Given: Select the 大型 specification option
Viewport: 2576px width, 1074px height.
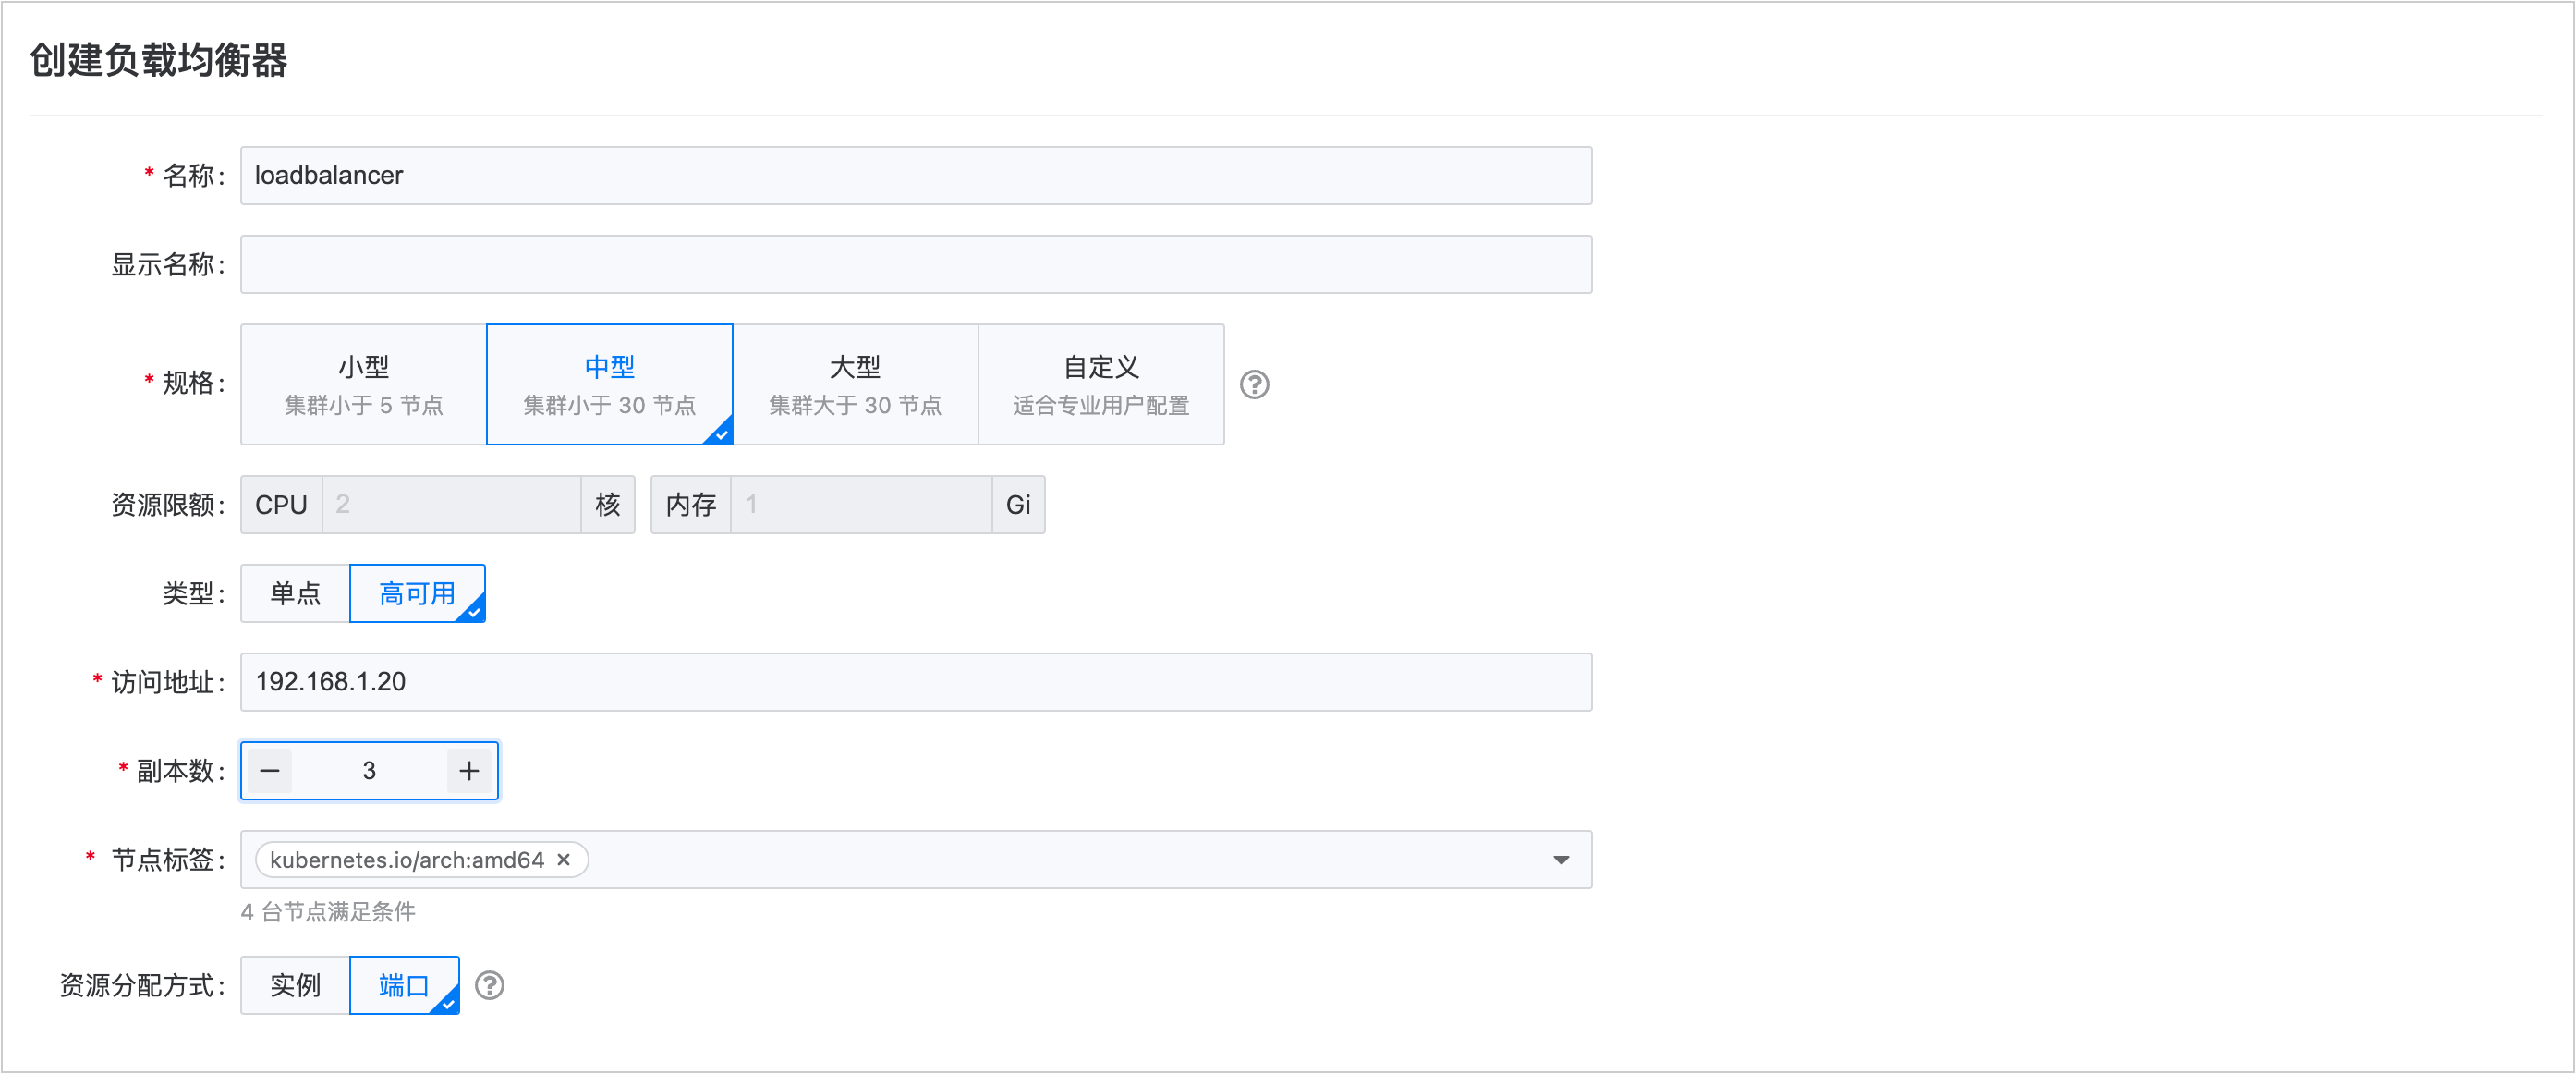Looking at the screenshot, I should point(855,384).
